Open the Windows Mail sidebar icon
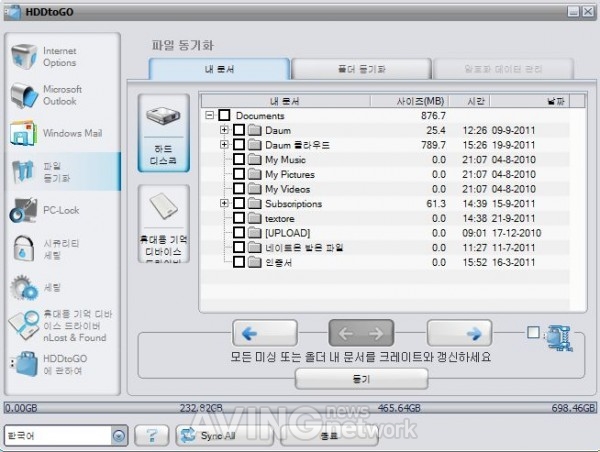This screenshot has height=452, width=600. tap(24, 133)
